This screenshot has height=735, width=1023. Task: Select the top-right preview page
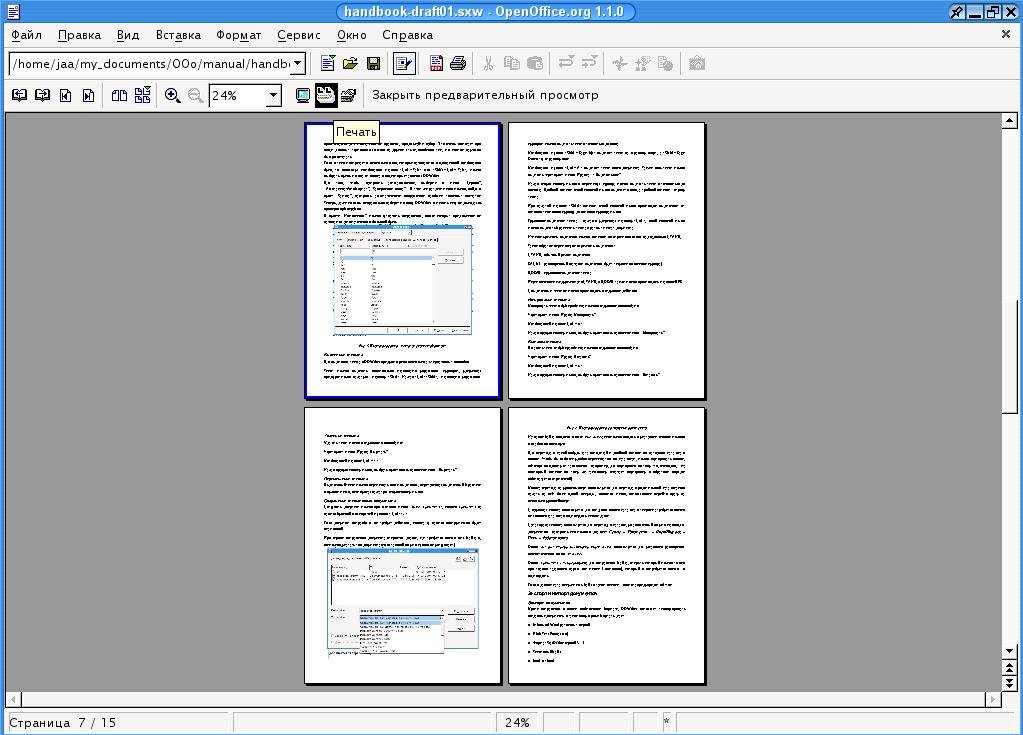pyautogui.click(x=607, y=260)
